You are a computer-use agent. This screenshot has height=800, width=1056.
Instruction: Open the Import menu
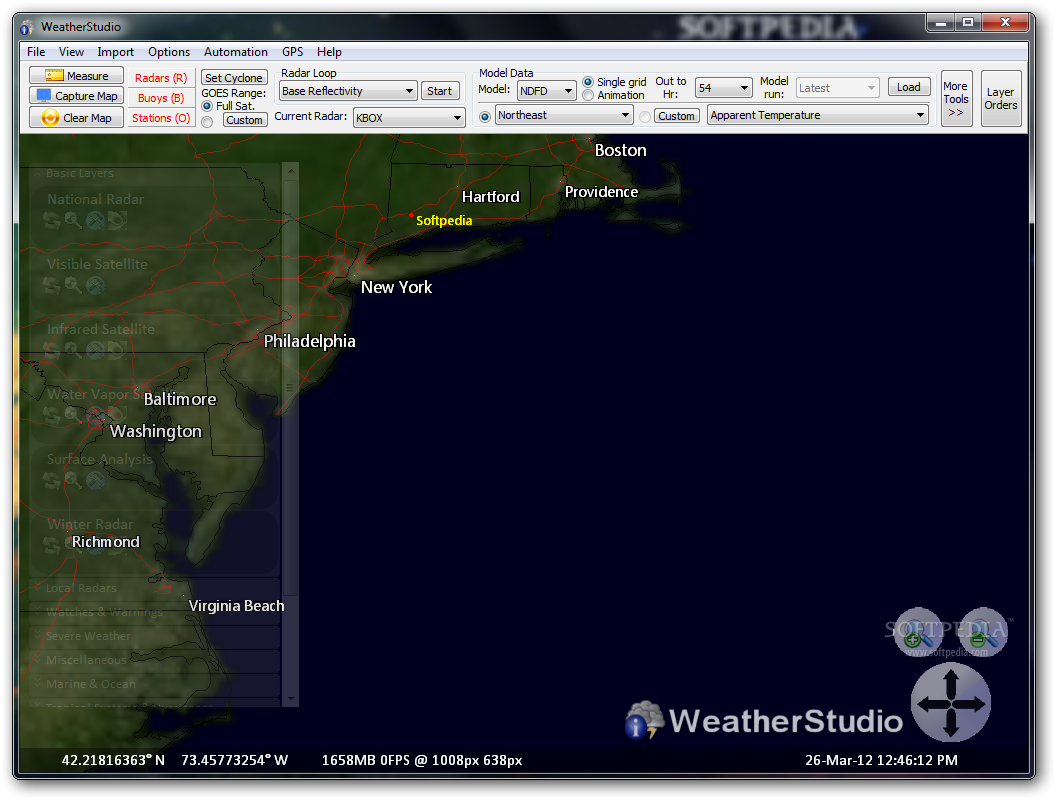coord(115,52)
